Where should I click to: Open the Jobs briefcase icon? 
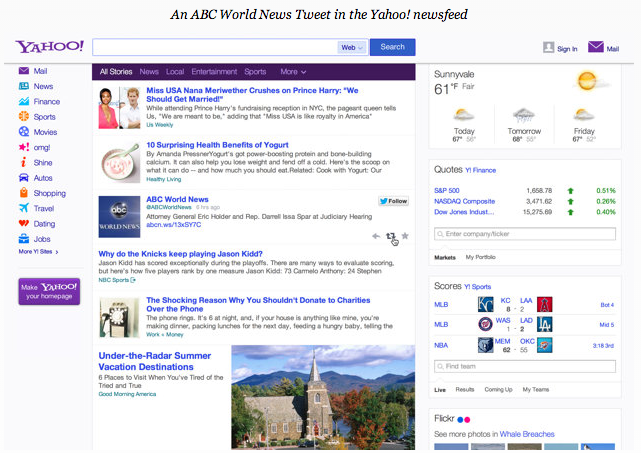pos(24,238)
